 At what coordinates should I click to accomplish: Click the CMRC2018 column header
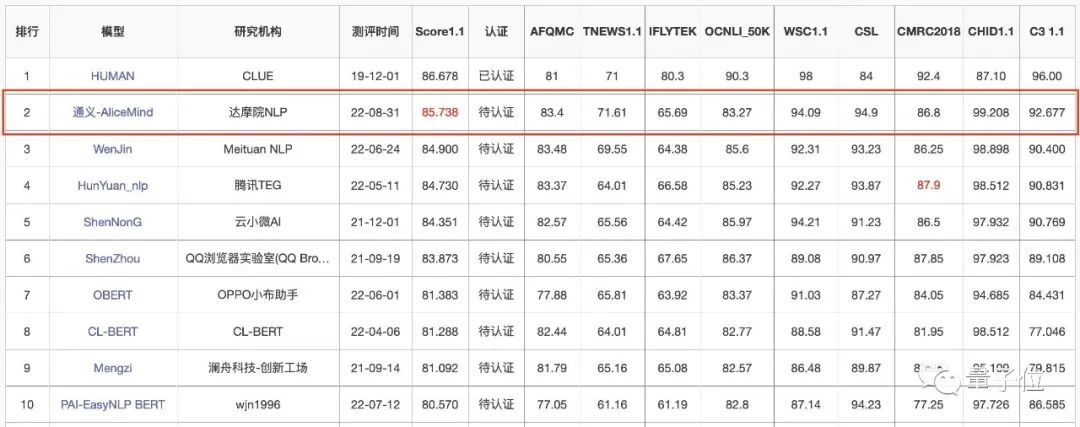(x=929, y=31)
